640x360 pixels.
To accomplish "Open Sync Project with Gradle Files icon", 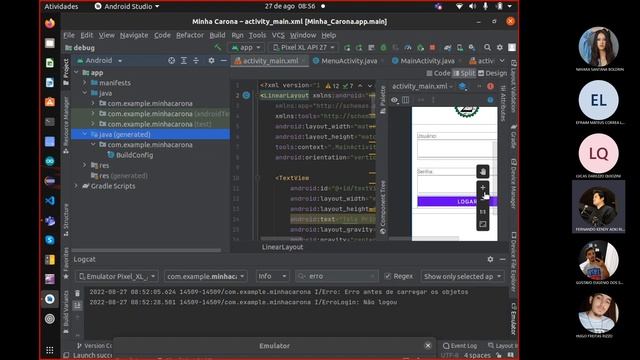I will tap(448, 48).
